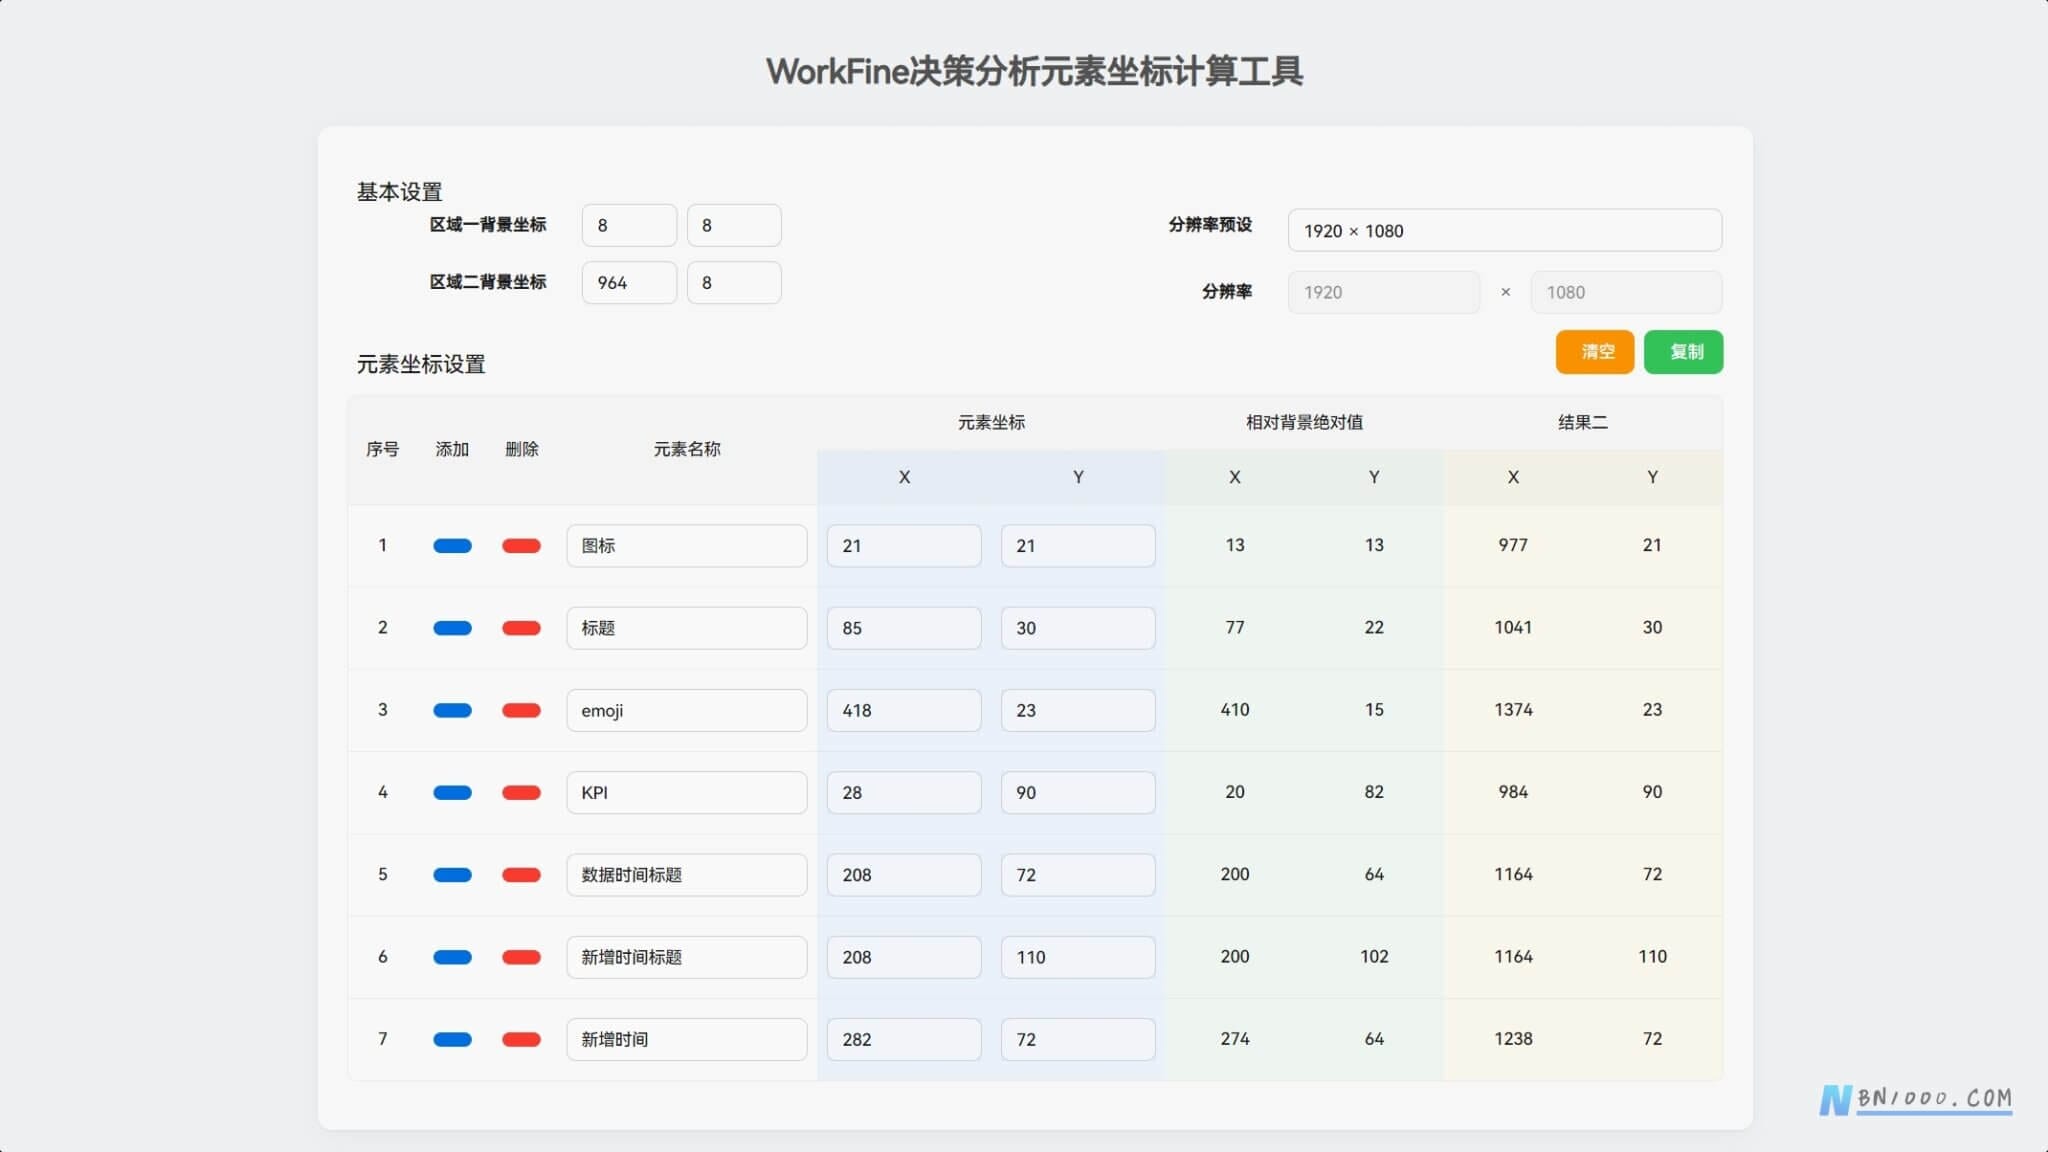
Task: Click the blue add button in row 5
Action: pos(452,875)
